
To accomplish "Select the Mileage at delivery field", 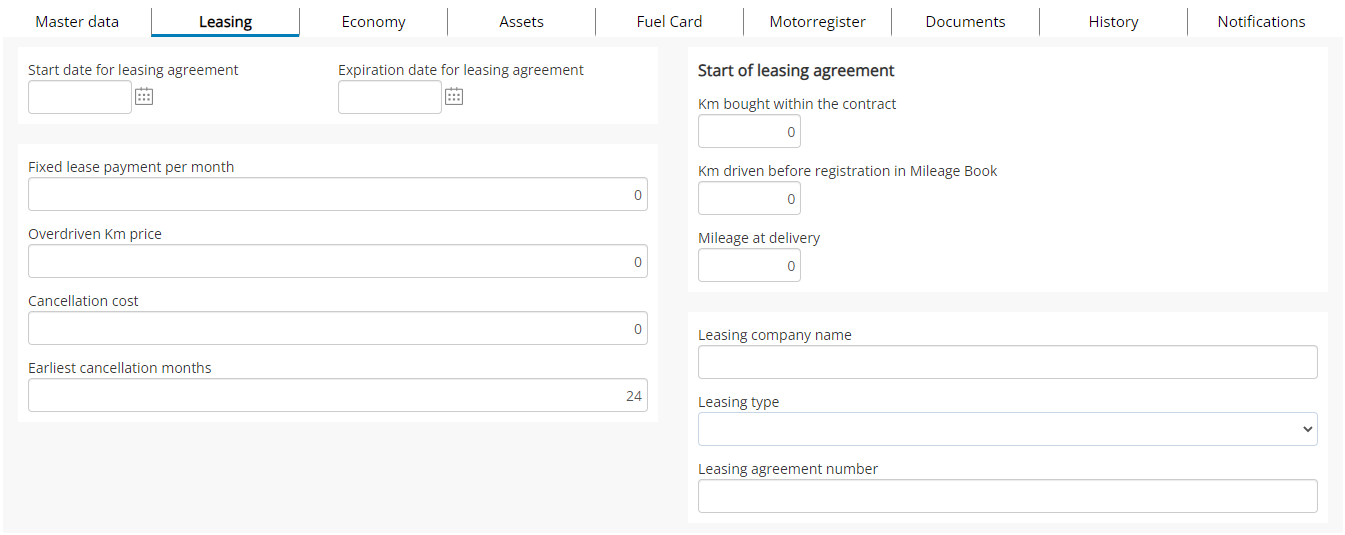I will [x=749, y=265].
